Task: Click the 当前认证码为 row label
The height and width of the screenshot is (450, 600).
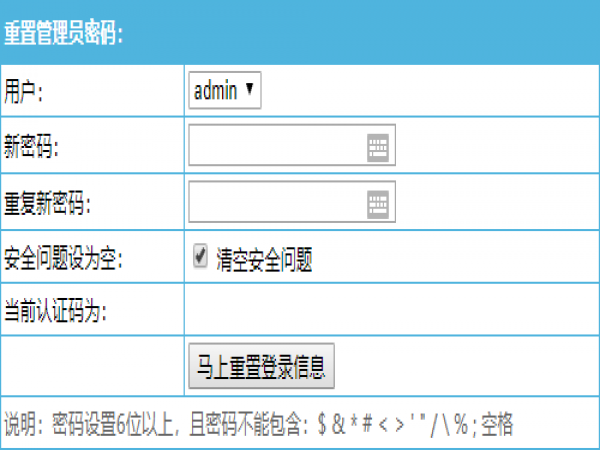Action: pyautogui.click(x=55, y=312)
